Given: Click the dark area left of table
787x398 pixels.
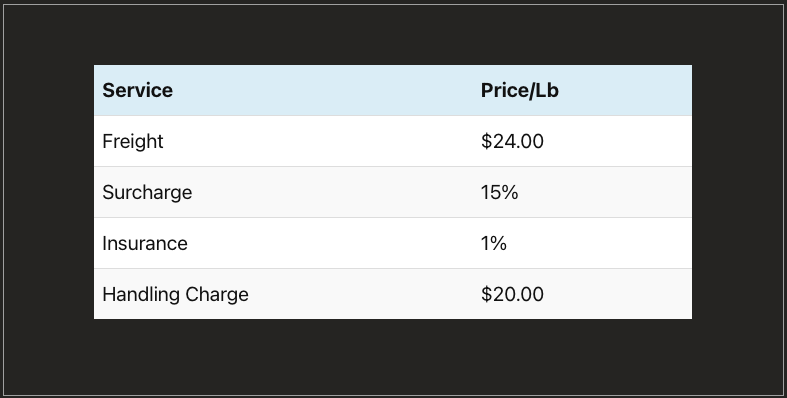Looking at the screenshot, I should (49, 192).
